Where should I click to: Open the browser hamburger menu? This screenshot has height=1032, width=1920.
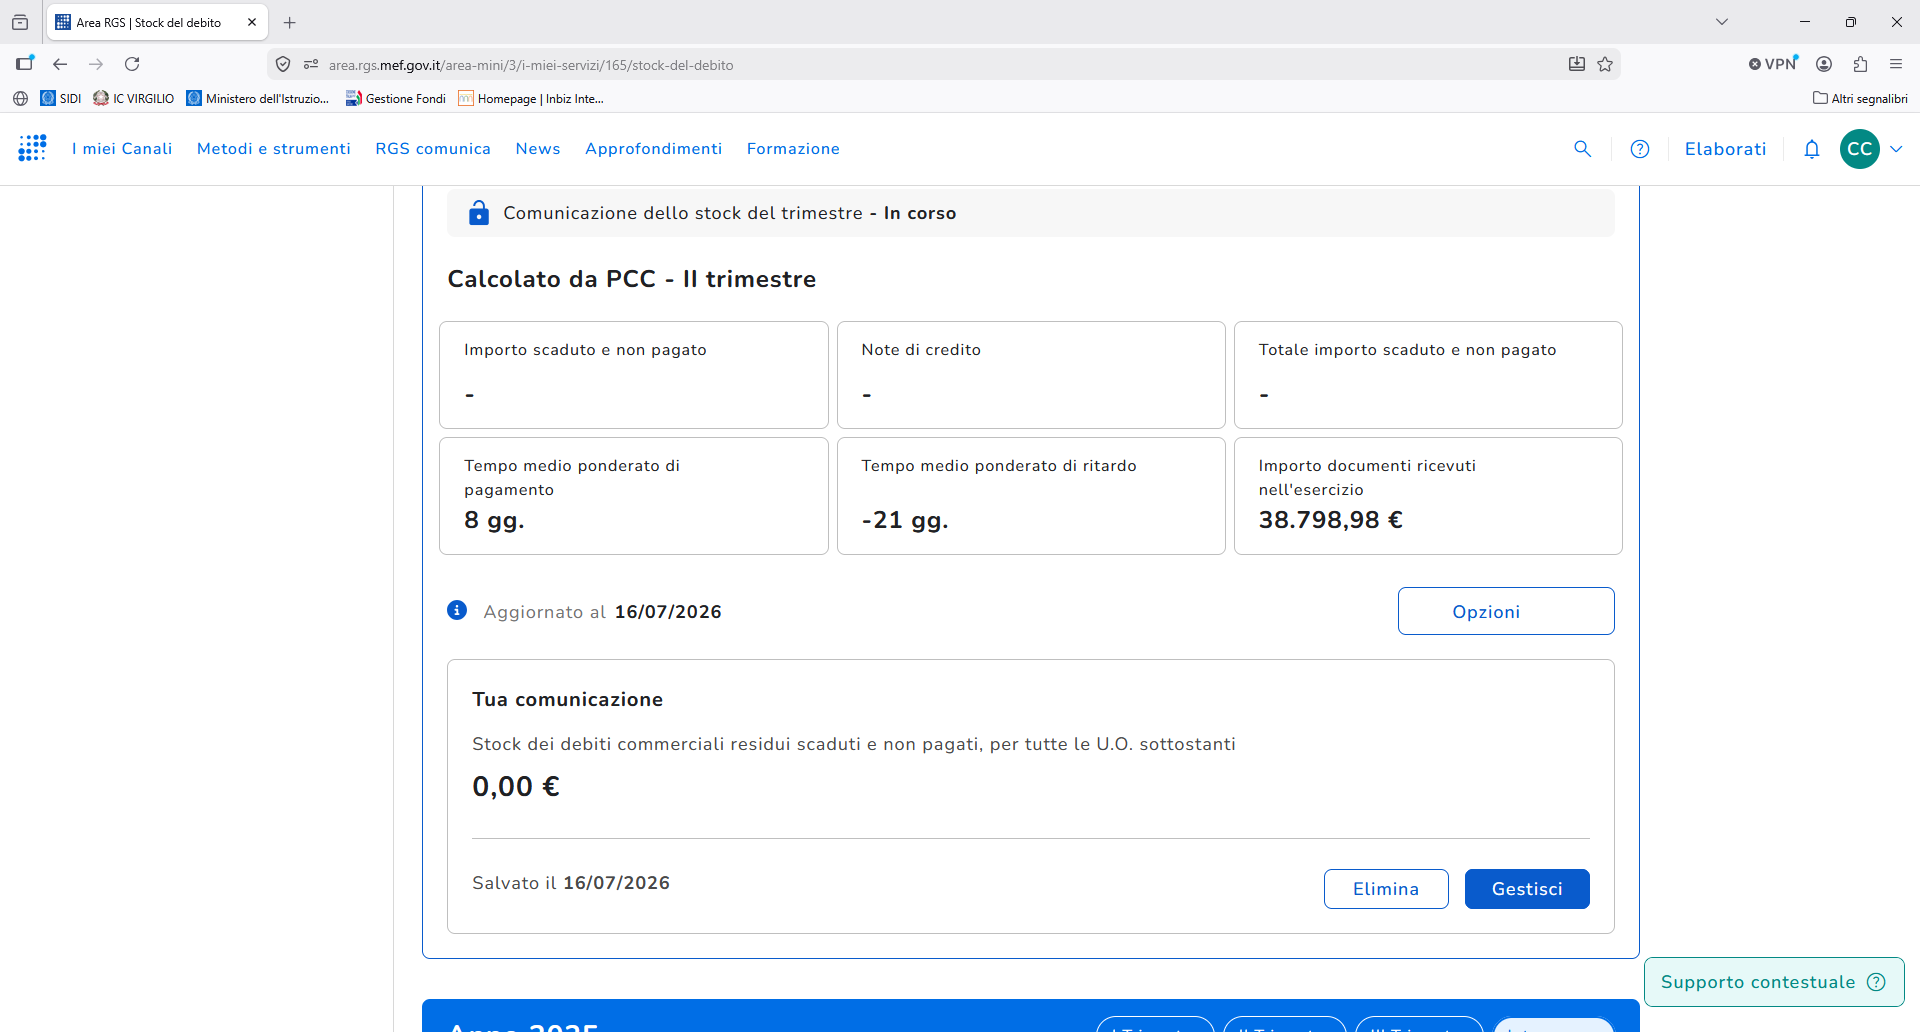click(1896, 64)
